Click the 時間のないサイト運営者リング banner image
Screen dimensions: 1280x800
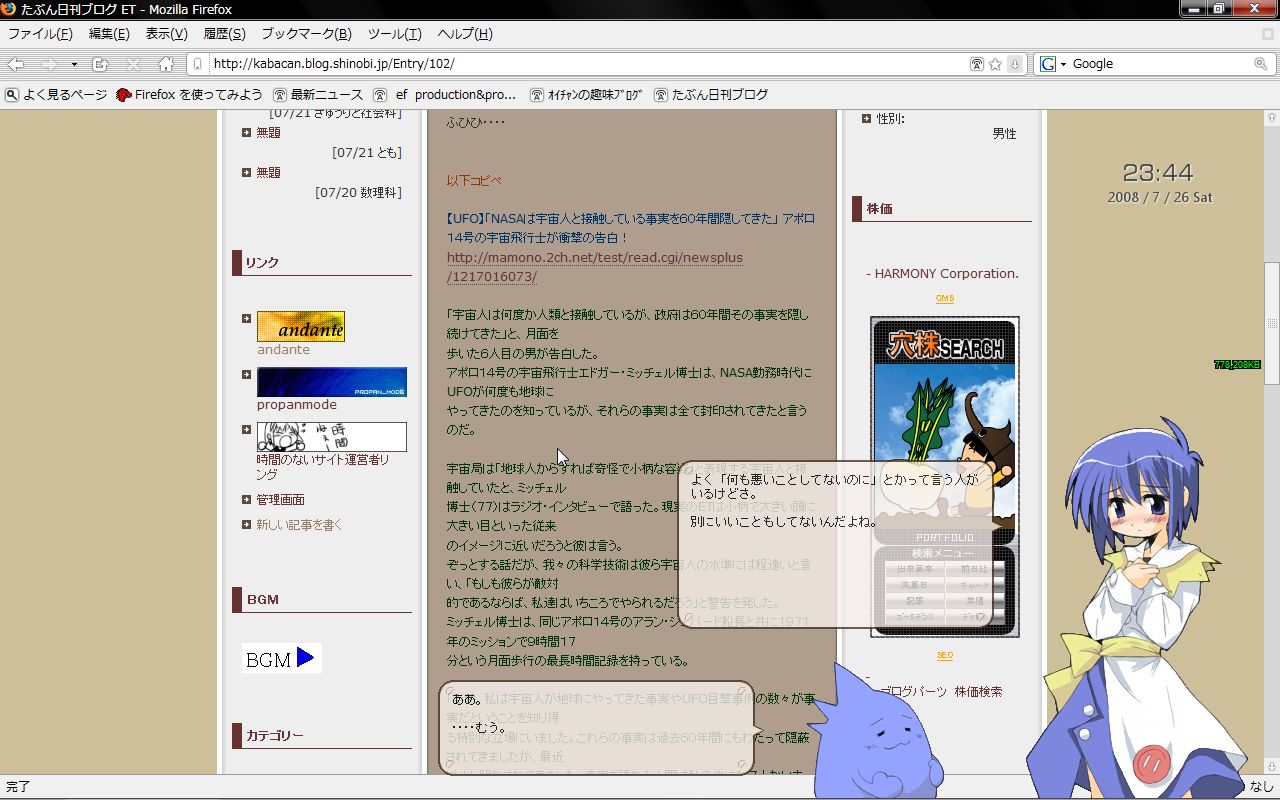click(x=332, y=437)
